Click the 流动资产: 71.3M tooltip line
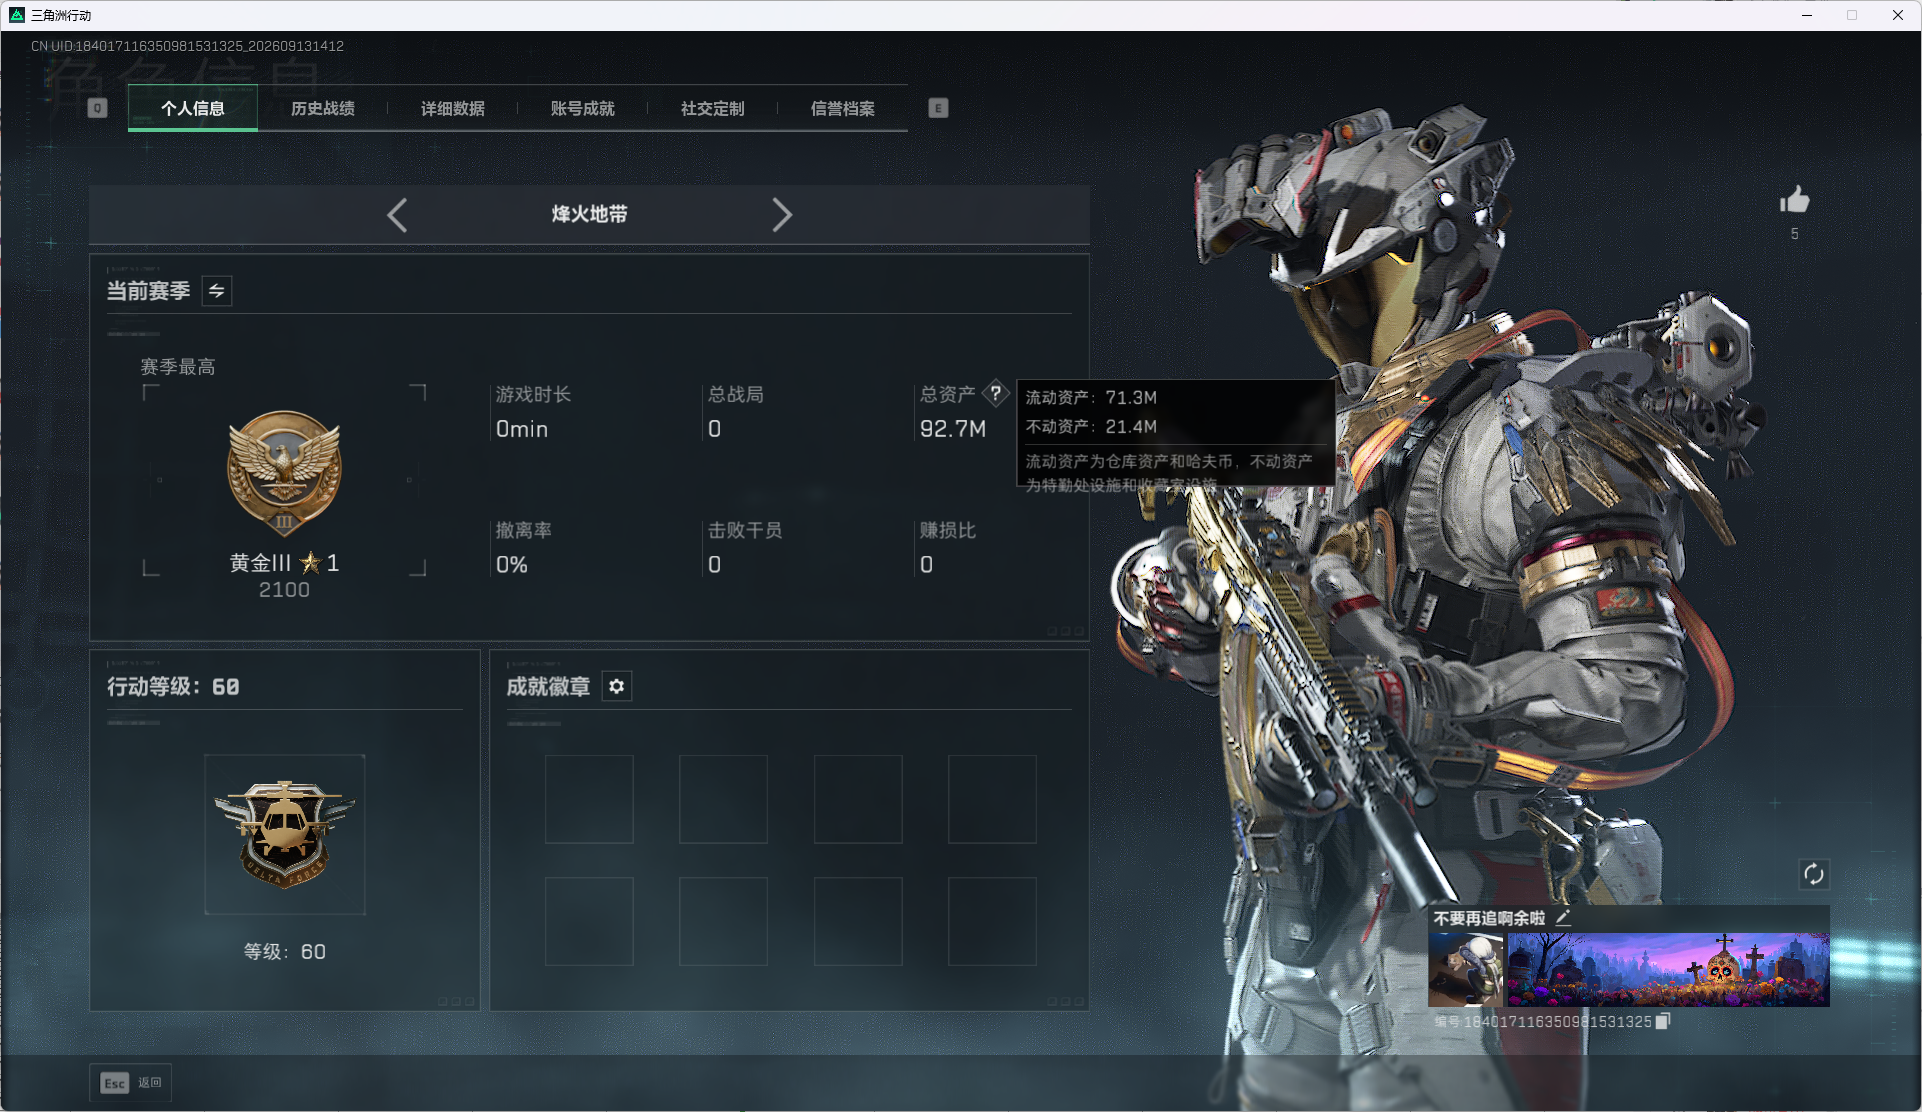The image size is (1922, 1112). click(1091, 397)
